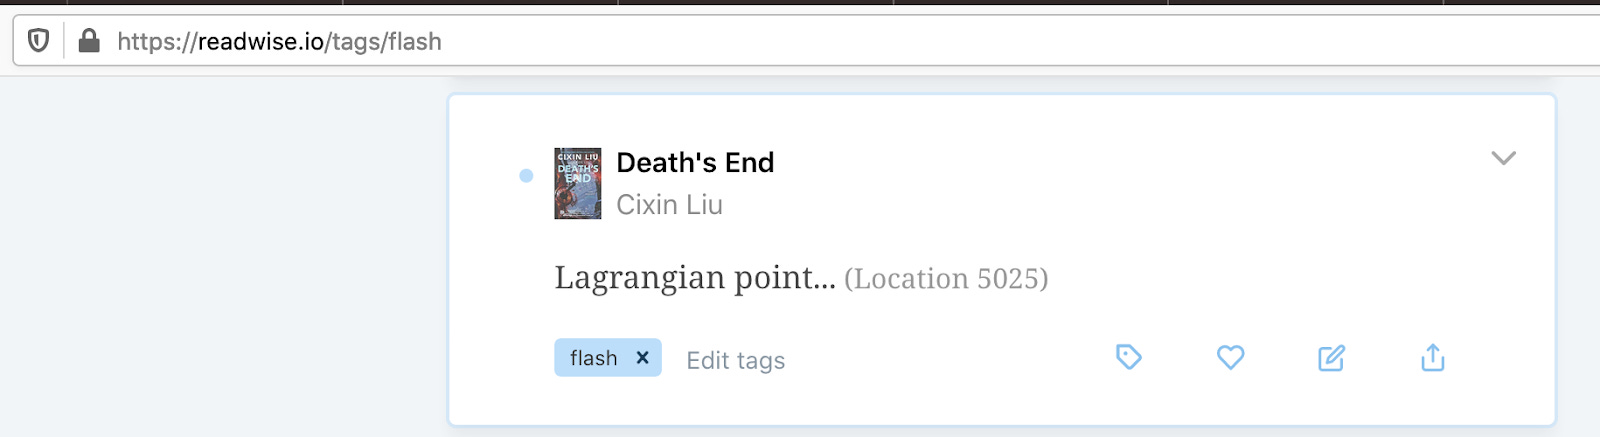Expand the highlight card chevron menu
The height and width of the screenshot is (437, 1600).
(x=1503, y=158)
